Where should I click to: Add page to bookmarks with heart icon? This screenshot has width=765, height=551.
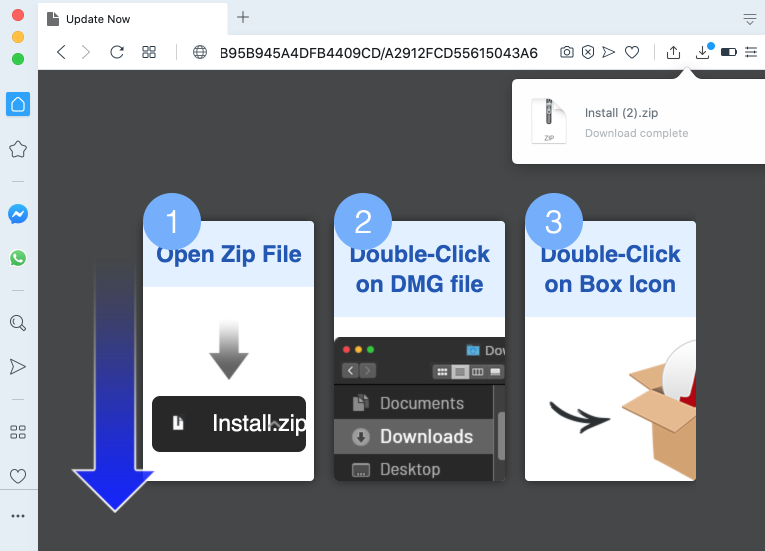click(632, 52)
